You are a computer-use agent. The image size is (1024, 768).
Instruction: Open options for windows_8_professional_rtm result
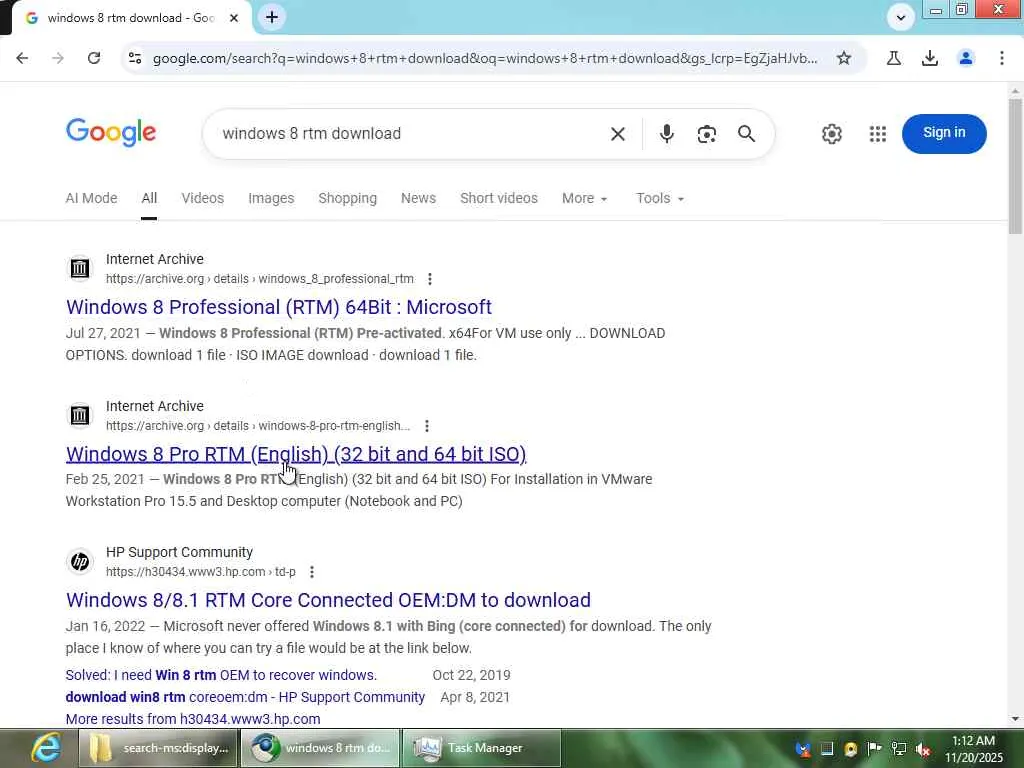(430, 279)
